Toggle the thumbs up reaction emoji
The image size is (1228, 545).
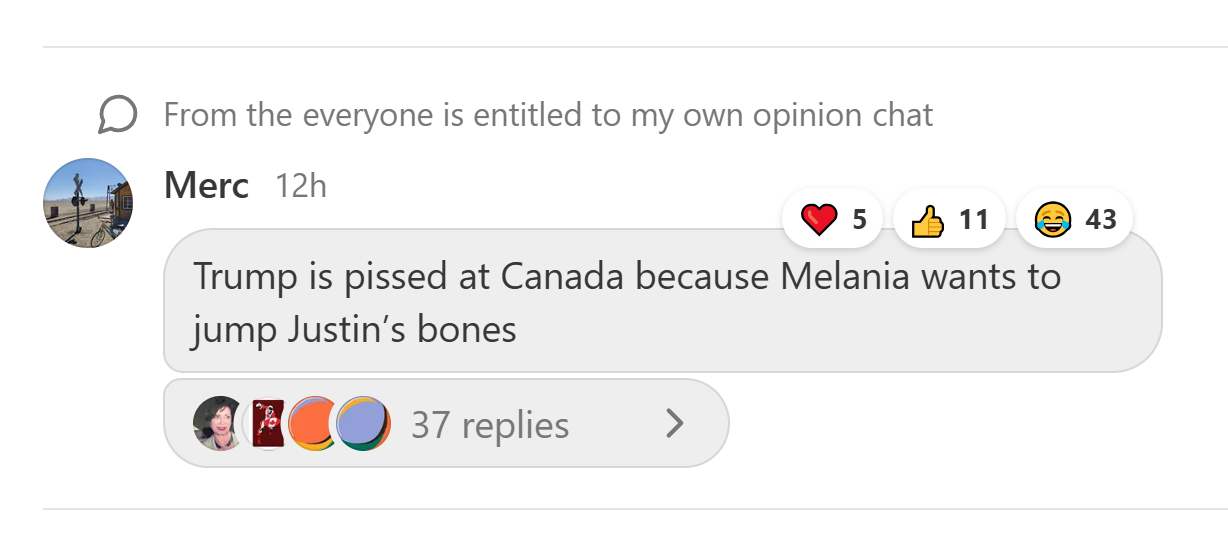pyautogui.click(x=929, y=219)
